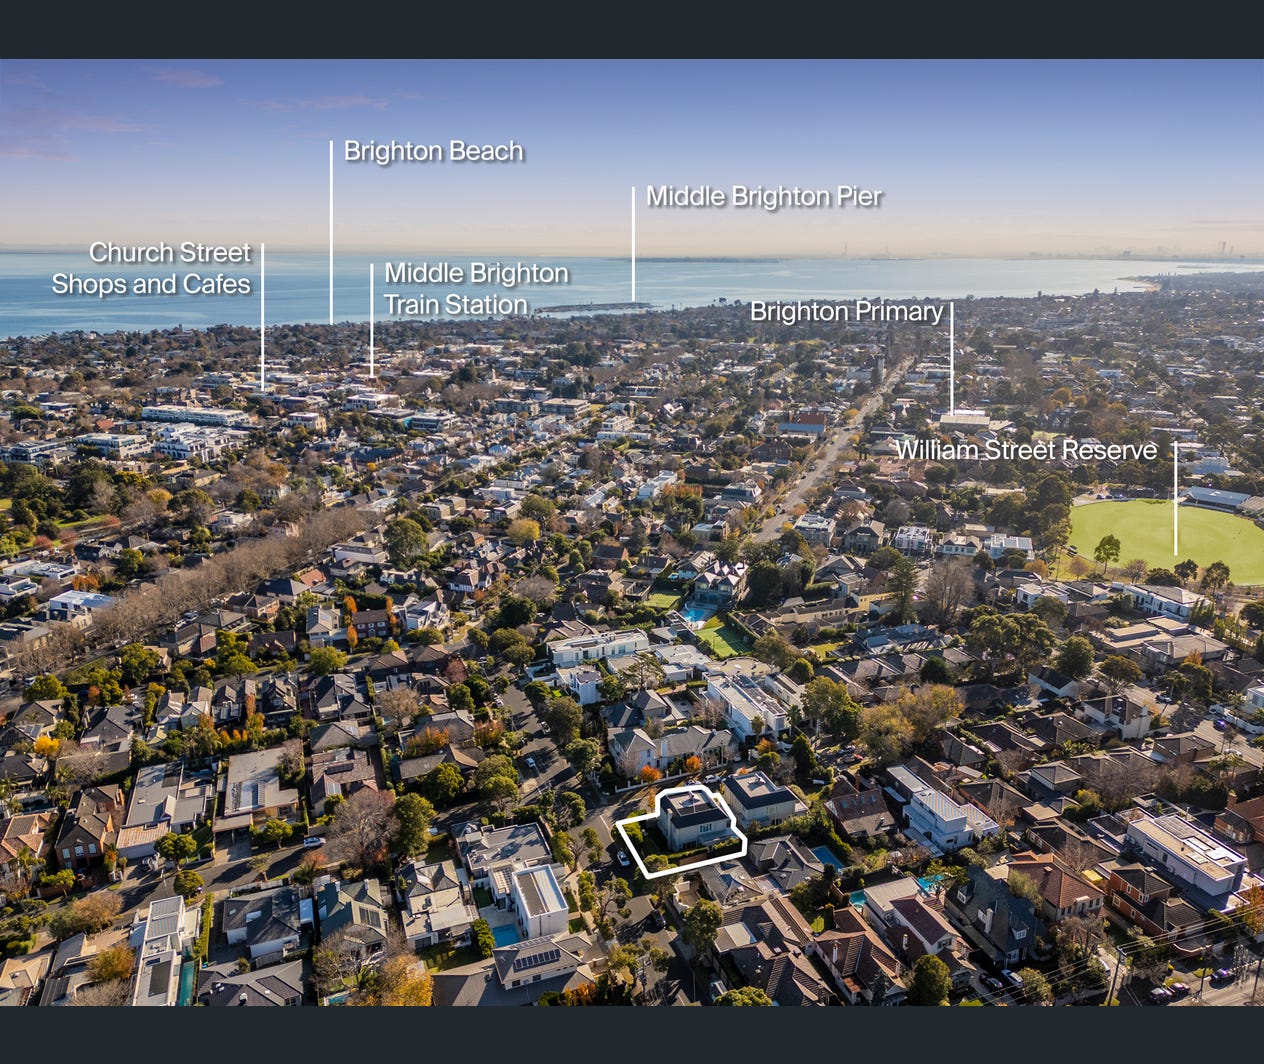Screen dimensions: 1264x1064
Task: Click the Brighton Beach label
Action: (433, 151)
